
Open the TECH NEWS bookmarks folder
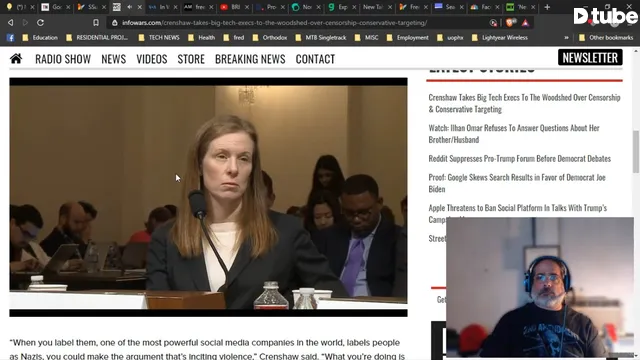159,38
